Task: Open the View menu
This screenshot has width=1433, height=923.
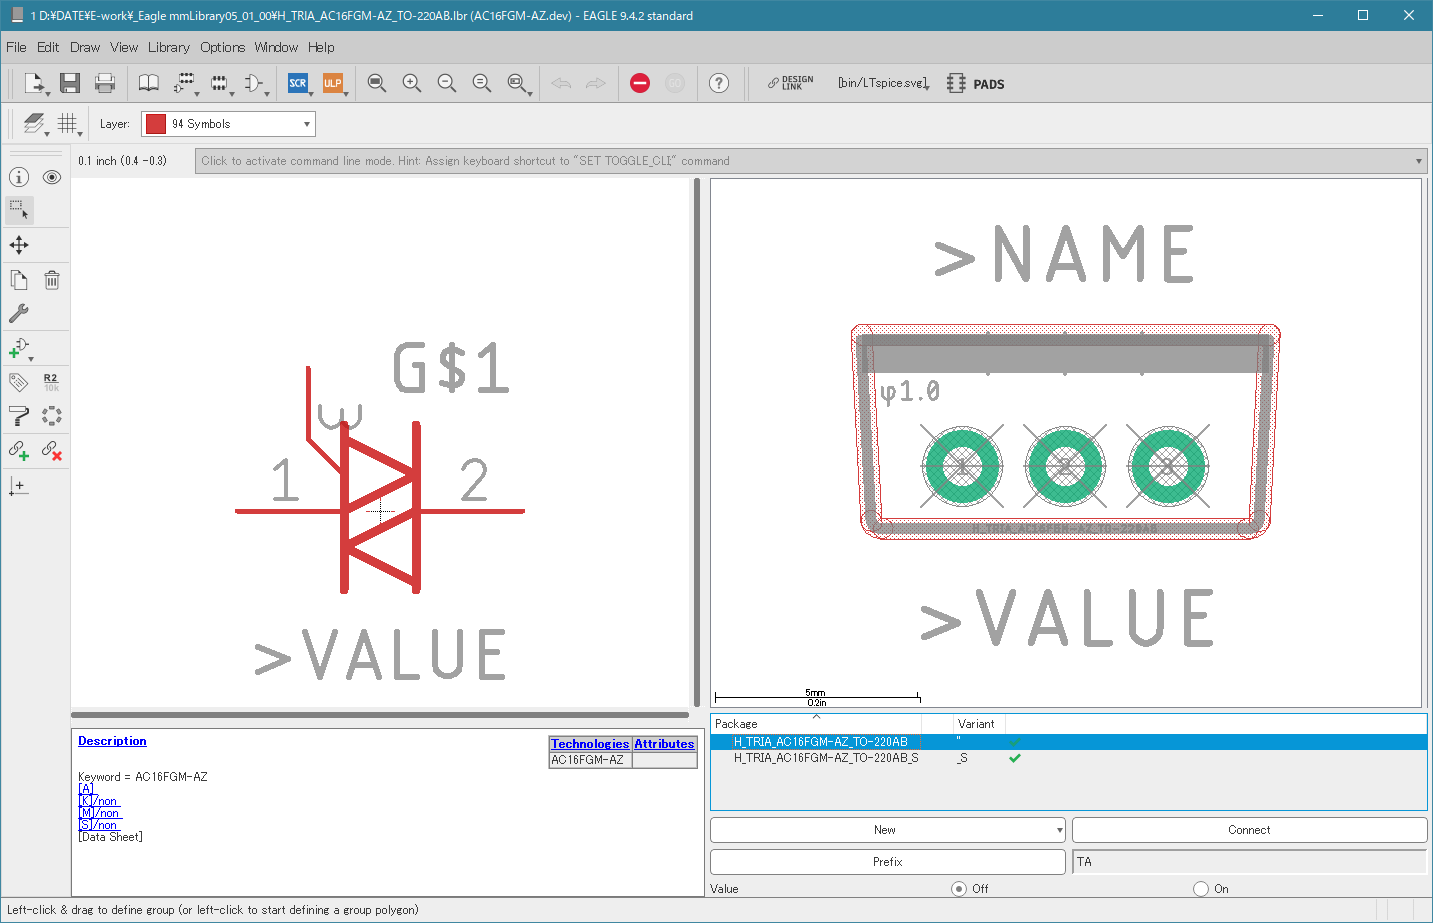Action: (124, 47)
